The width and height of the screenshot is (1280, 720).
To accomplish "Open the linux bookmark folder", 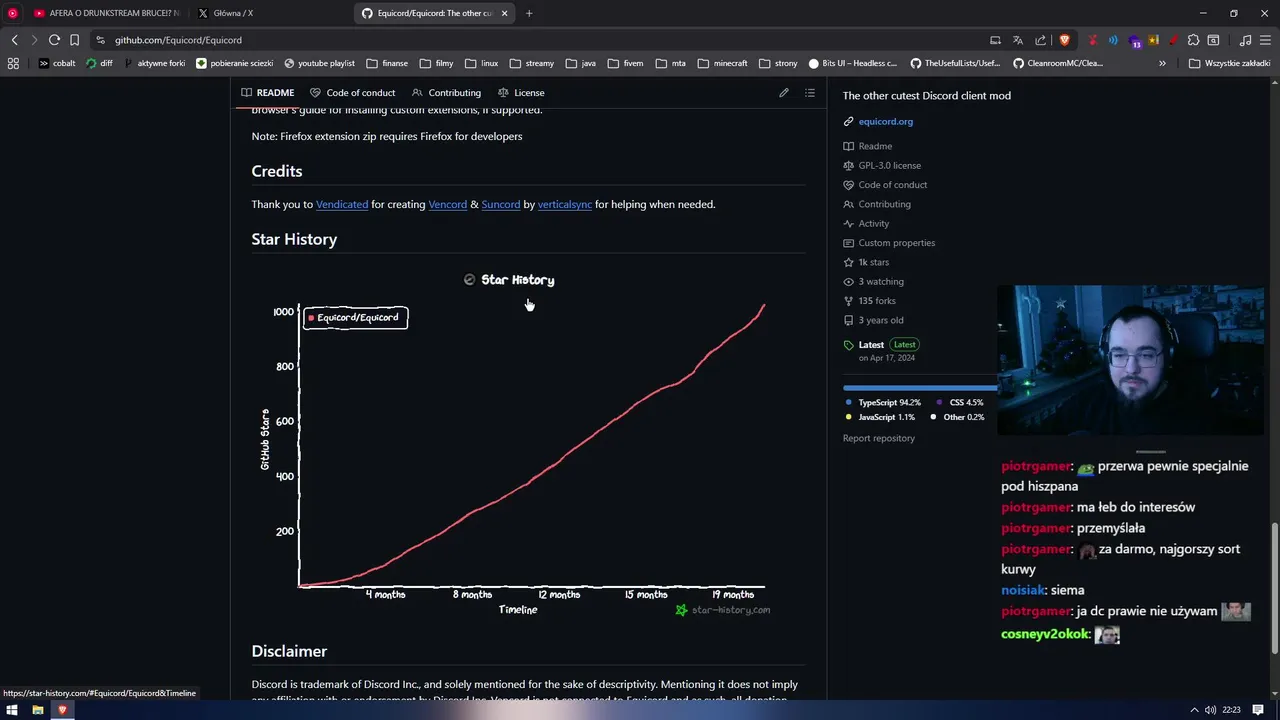I will pyautogui.click(x=481, y=63).
